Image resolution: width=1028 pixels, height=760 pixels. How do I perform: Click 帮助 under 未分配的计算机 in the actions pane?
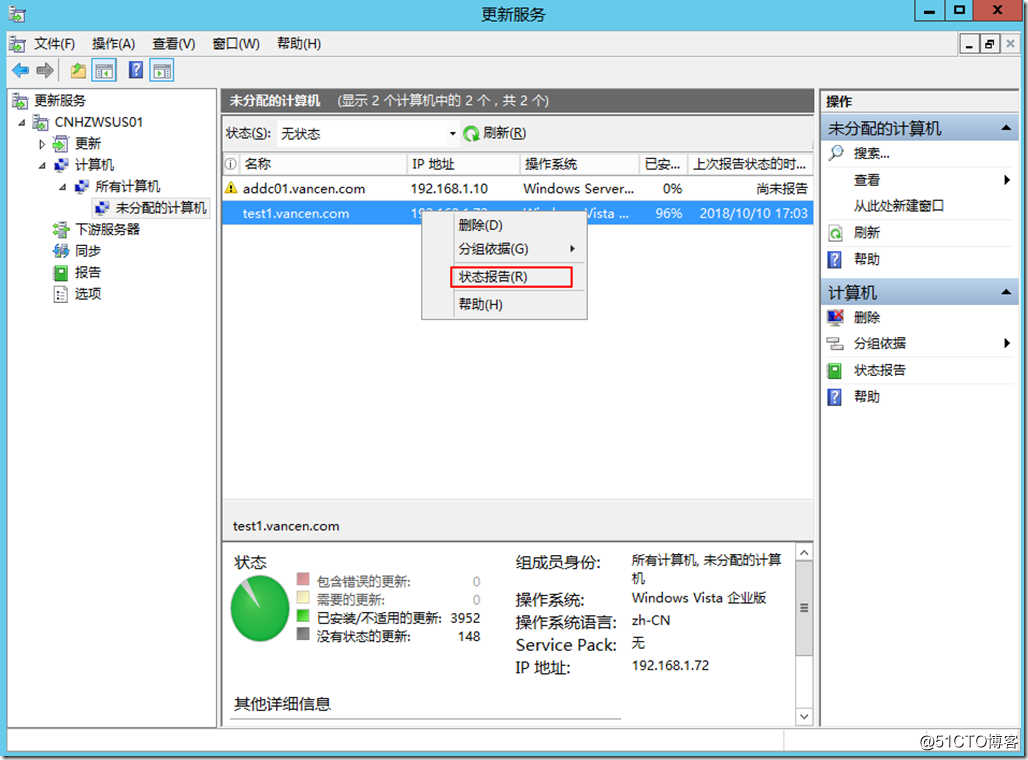tap(866, 260)
